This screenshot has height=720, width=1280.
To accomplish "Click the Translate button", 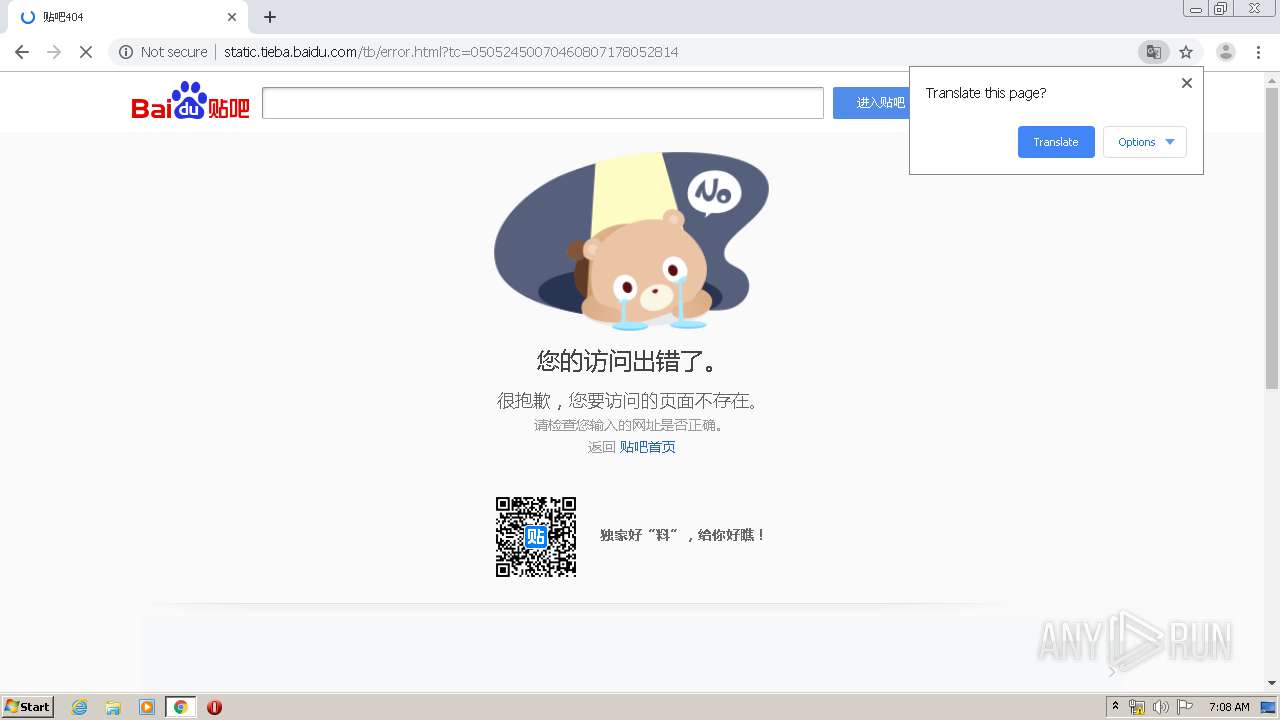I will [x=1056, y=142].
